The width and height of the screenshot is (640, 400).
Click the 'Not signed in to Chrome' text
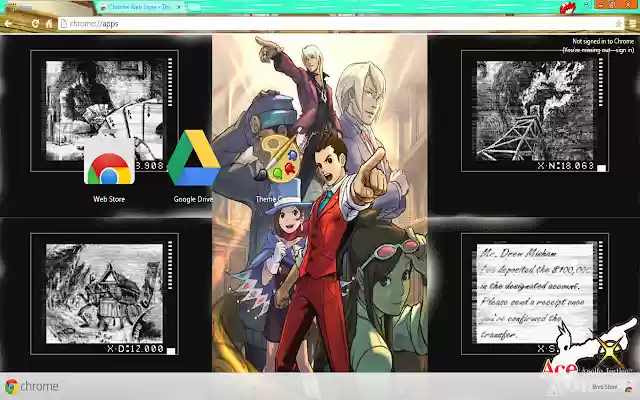pyautogui.click(x=603, y=41)
